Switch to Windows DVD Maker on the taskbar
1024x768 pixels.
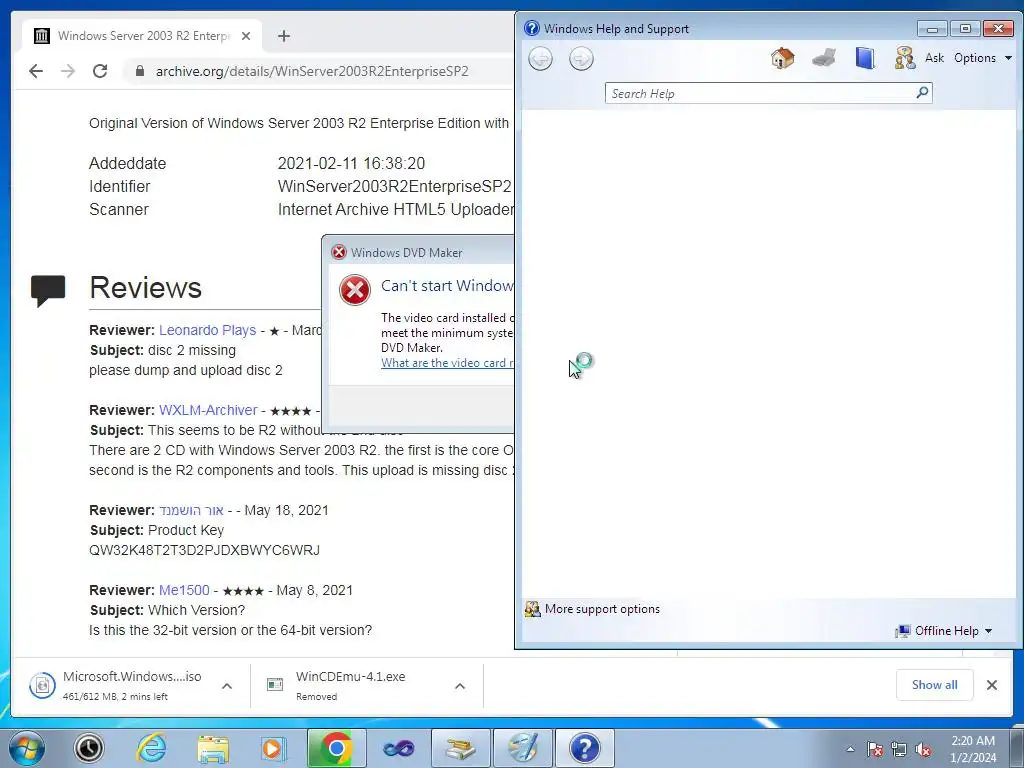(x=522, y=748)
